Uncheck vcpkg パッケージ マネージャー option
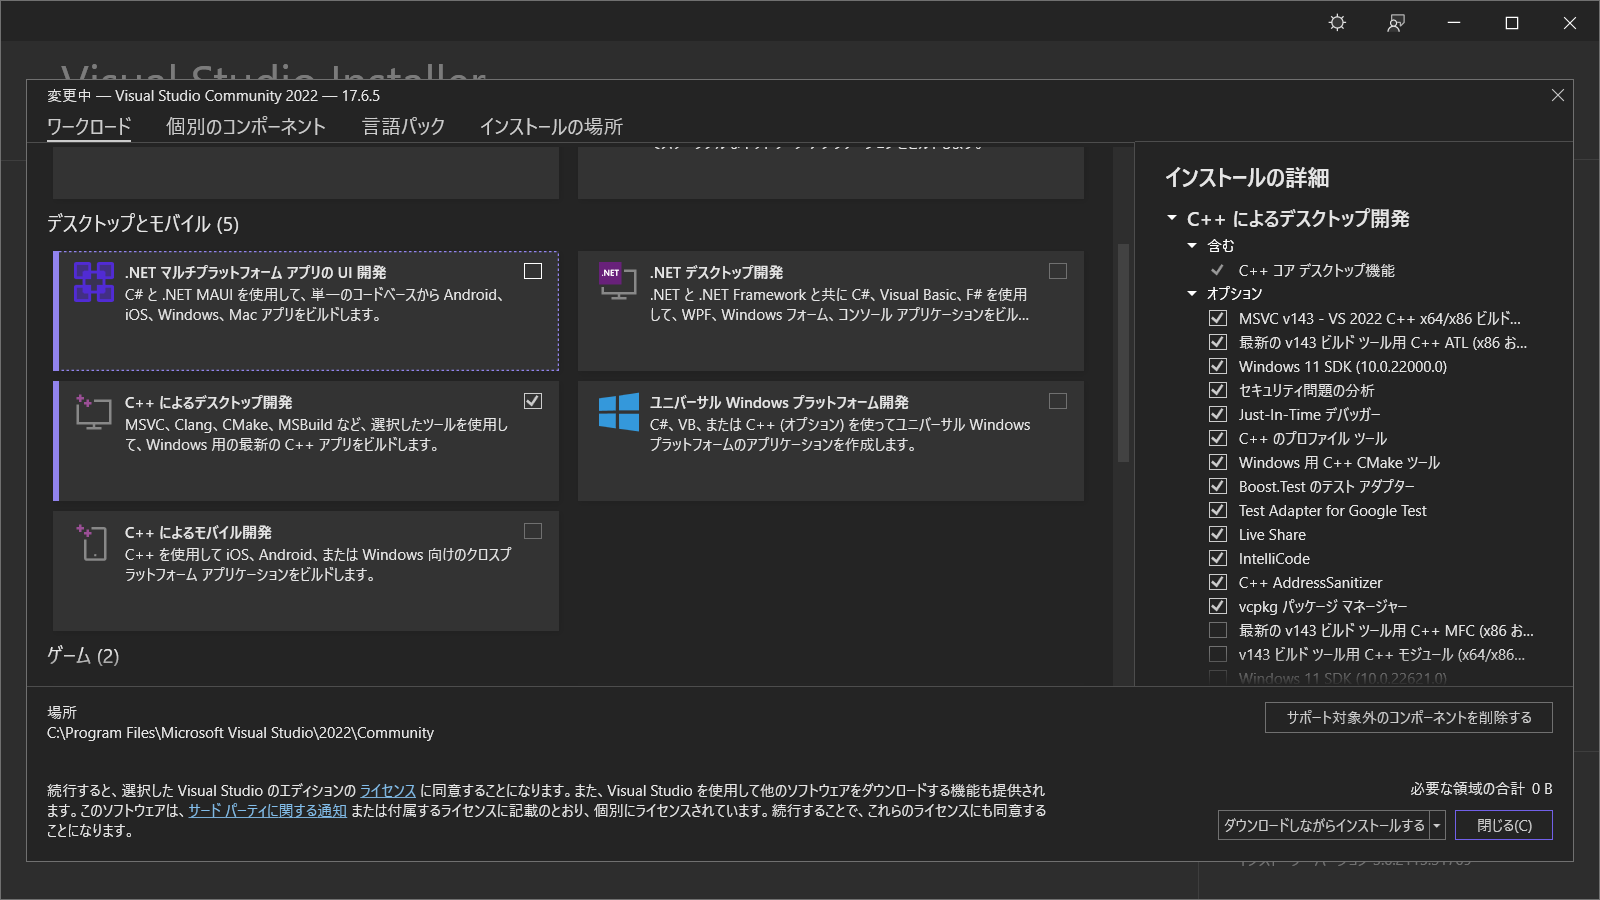The height and width of the screenshot is (900, 1600). coord(1218,606)
